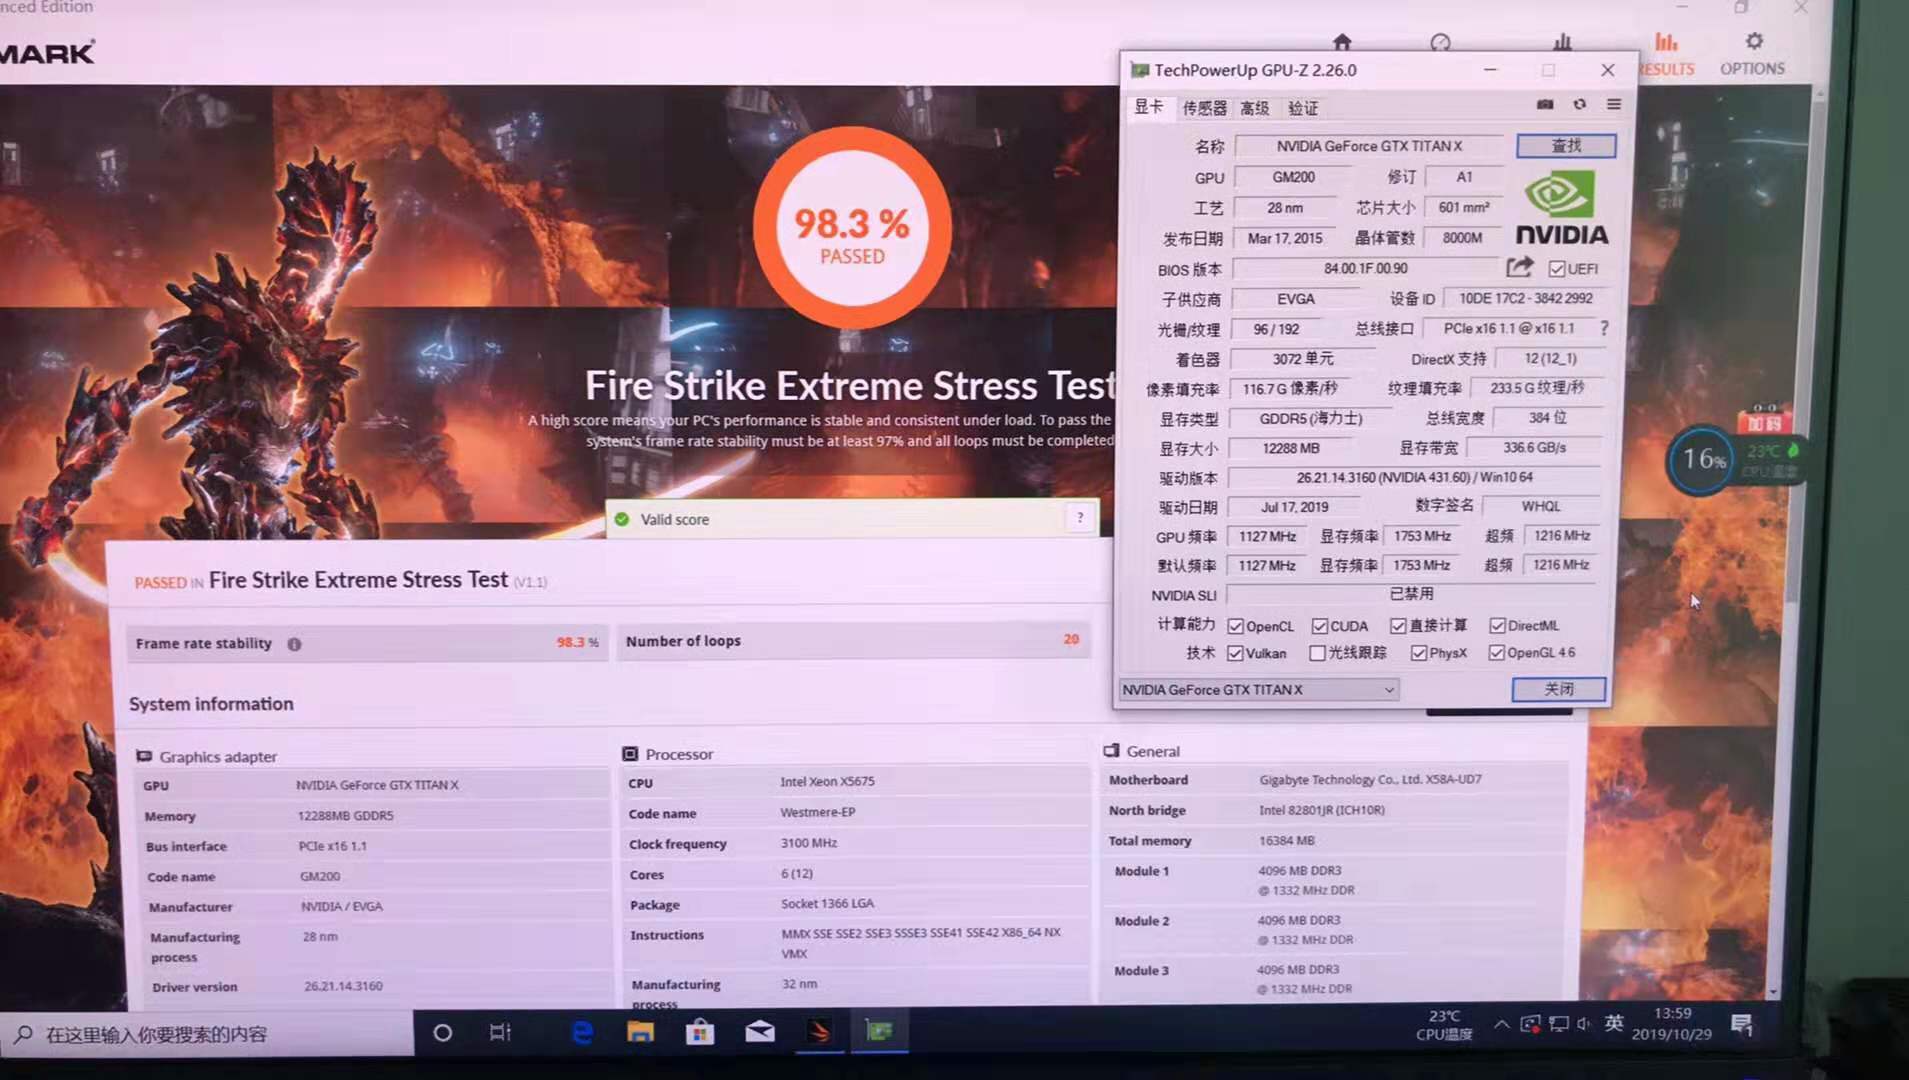Open the 3DMark Benchmarks gauge icon

pos(1440,42)
